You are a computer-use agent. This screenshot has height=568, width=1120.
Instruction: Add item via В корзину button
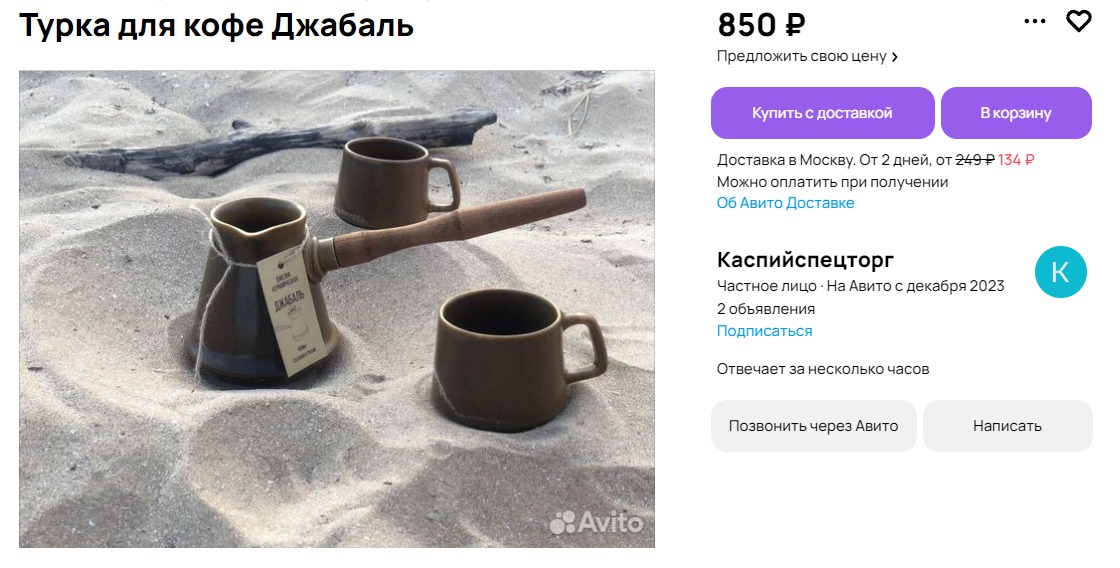click(1016, 113)
